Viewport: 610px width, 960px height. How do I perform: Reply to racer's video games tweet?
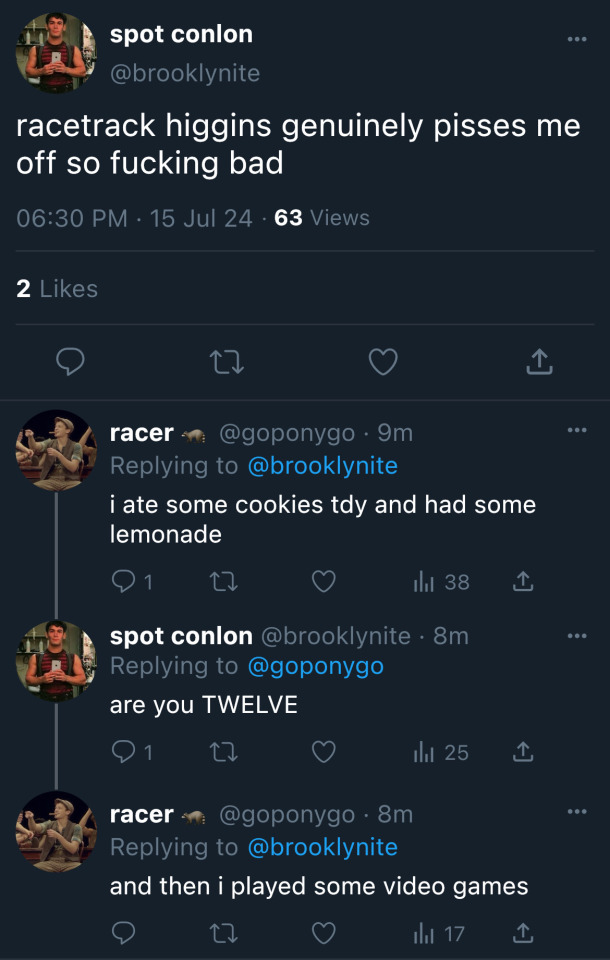point(124,934)
